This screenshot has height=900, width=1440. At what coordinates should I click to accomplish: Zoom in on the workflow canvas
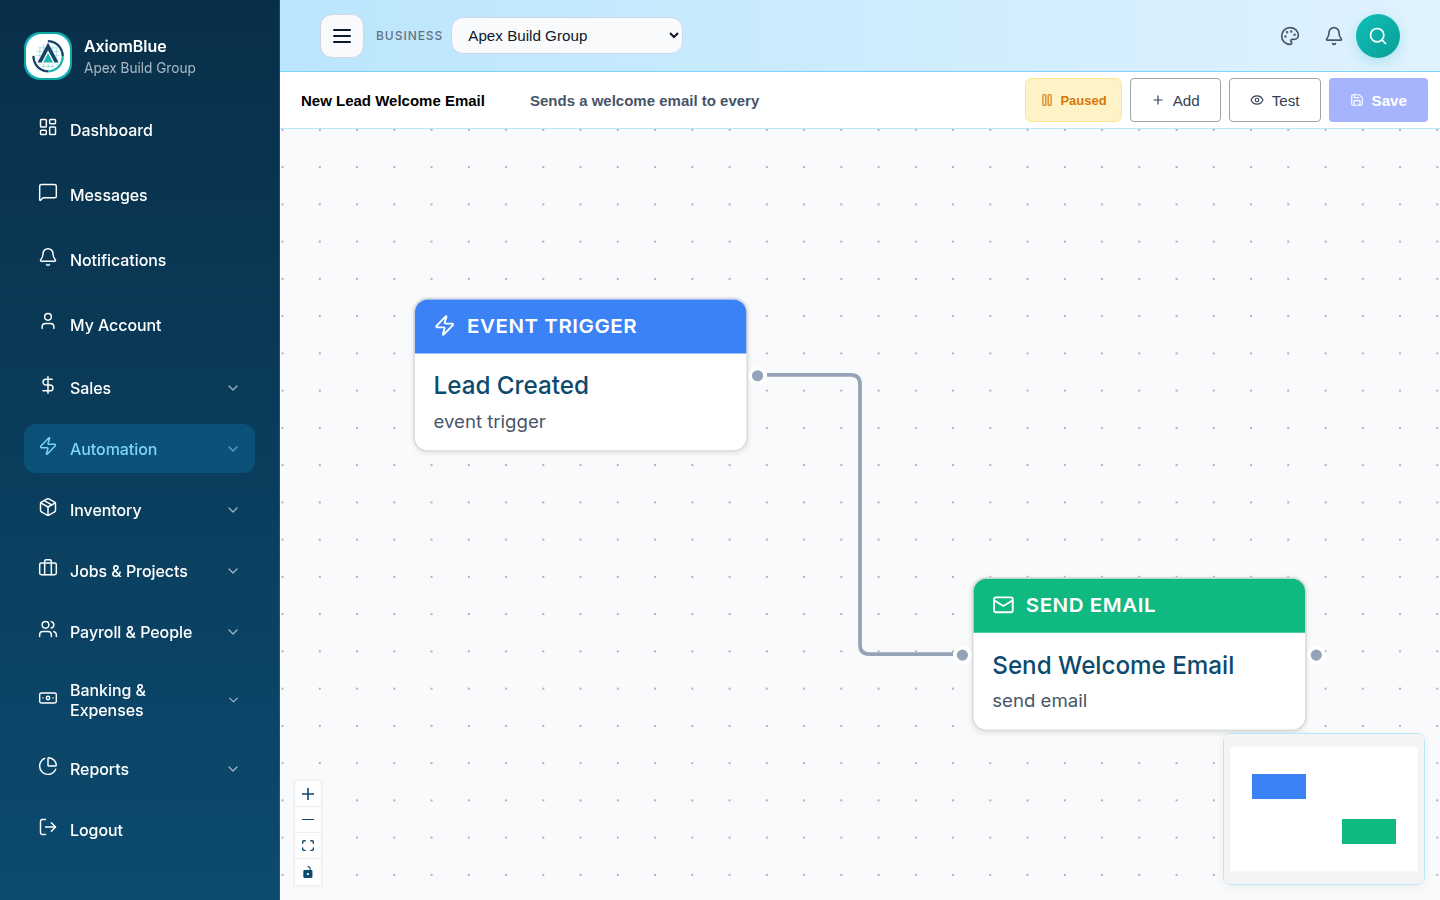pos(308,794)
